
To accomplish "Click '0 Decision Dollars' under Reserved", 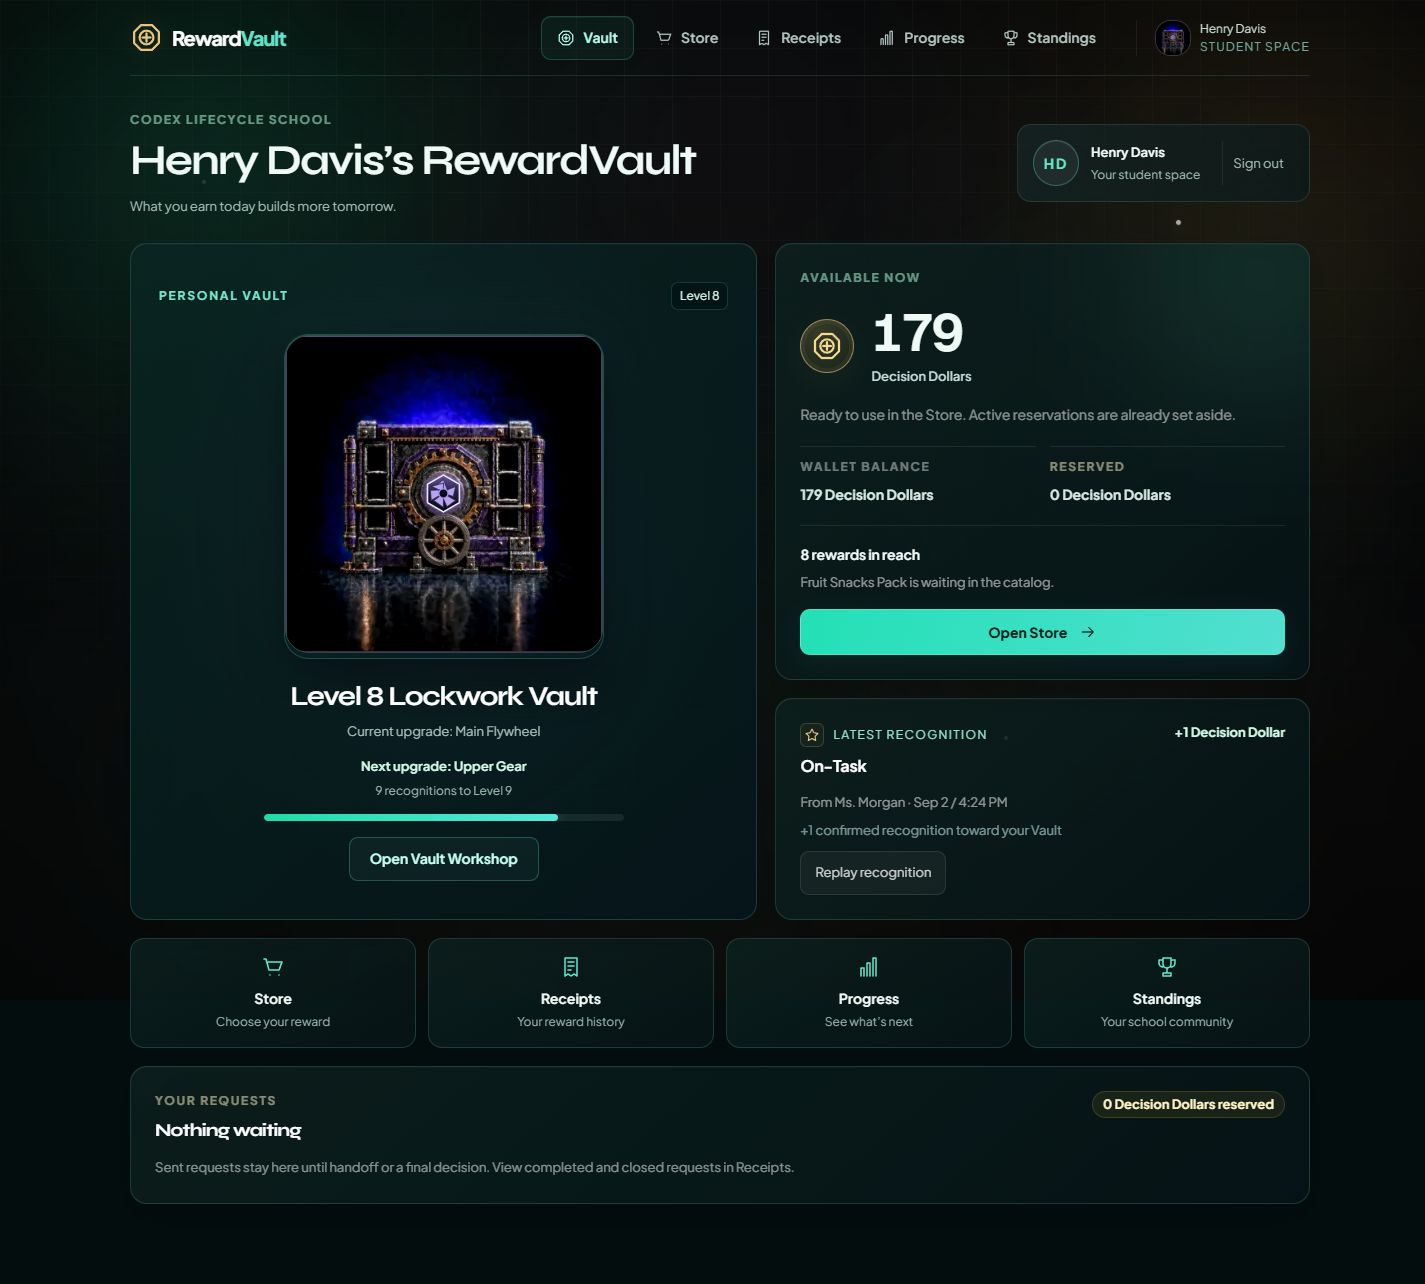I will (1110, 495).
